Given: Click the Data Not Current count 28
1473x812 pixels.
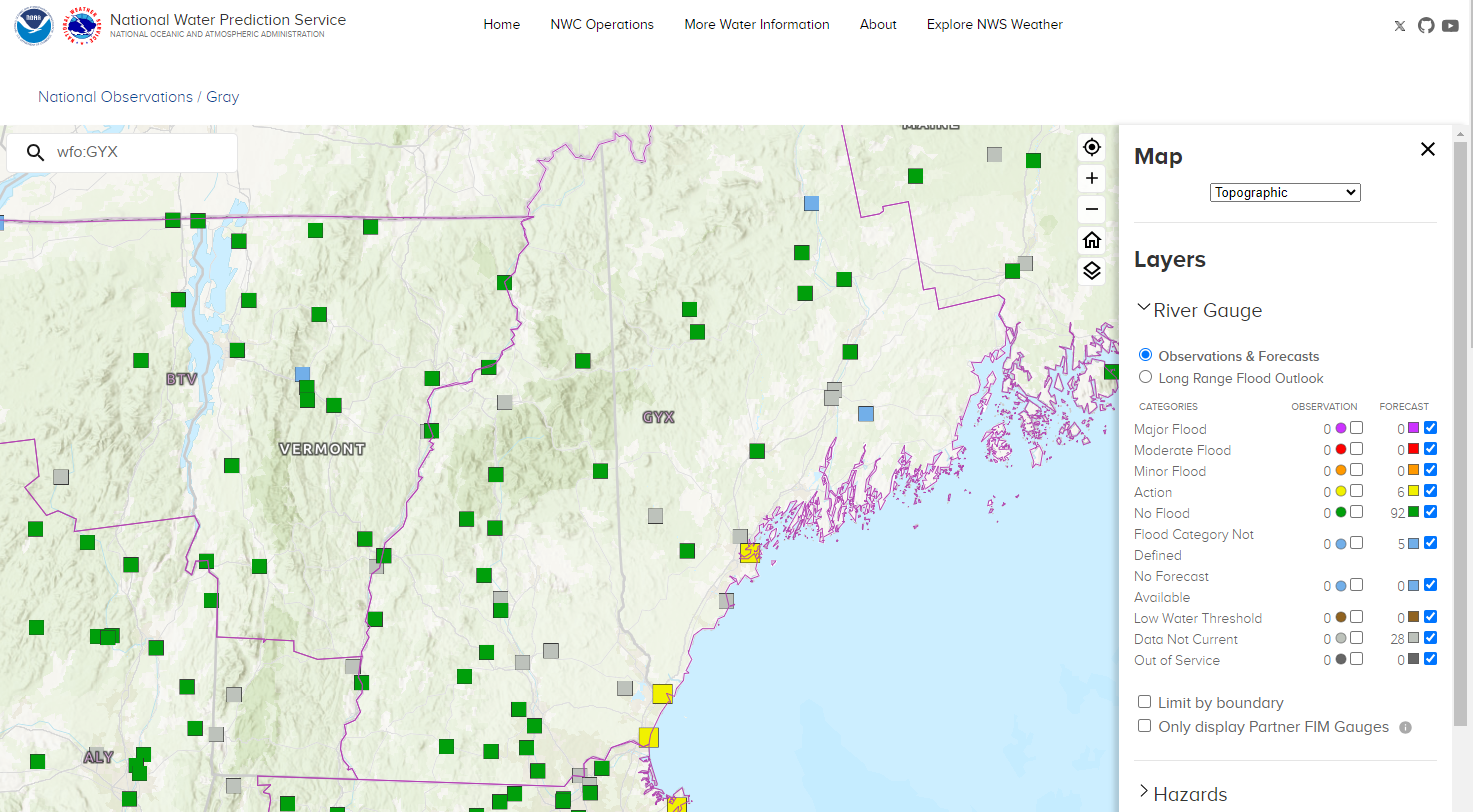Looking at the screenshot, I should pos(1397,639).
